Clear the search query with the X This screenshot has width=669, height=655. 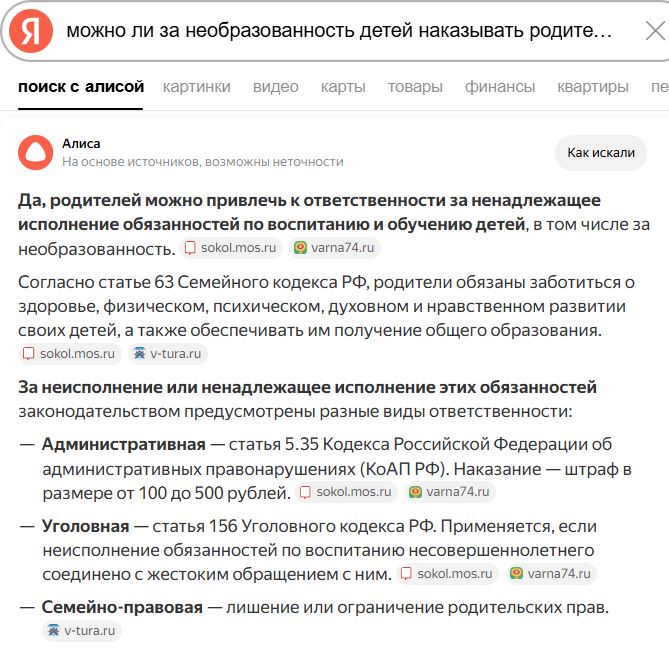coord(655,31)
